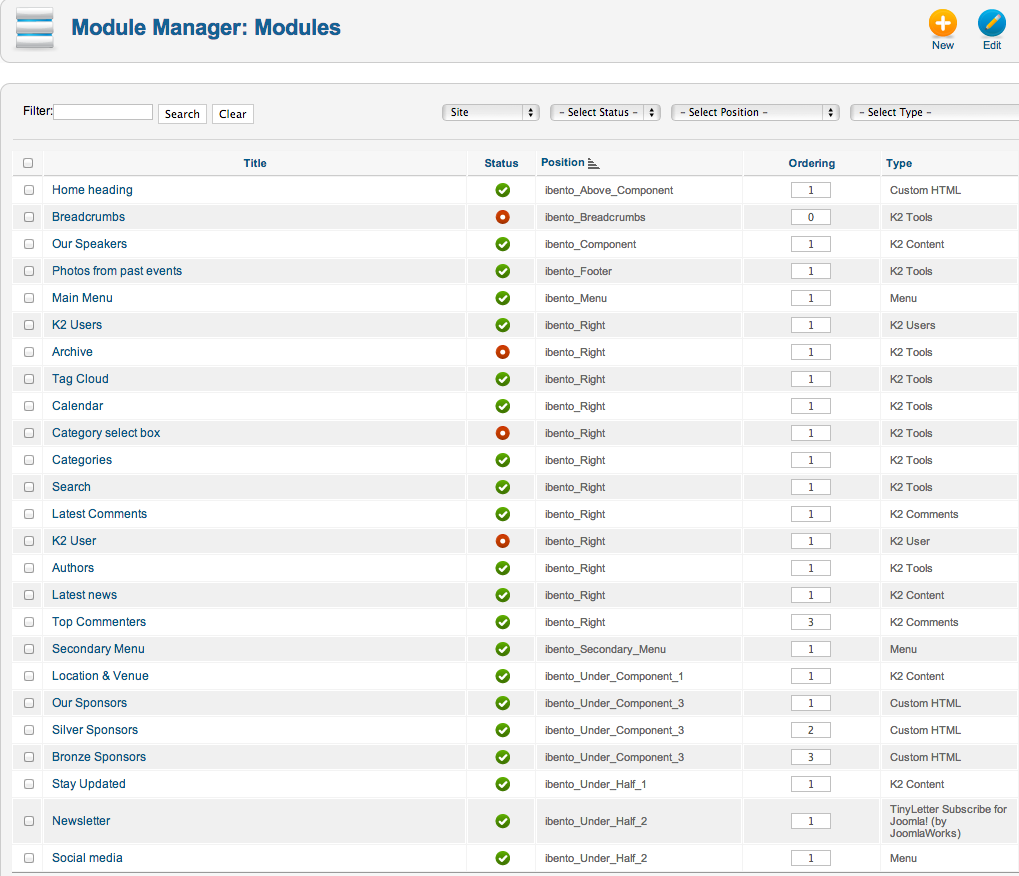Toggle Calendar status icon
The image size is (1019, 876).
pyautogui.click(x=502, y=406)
